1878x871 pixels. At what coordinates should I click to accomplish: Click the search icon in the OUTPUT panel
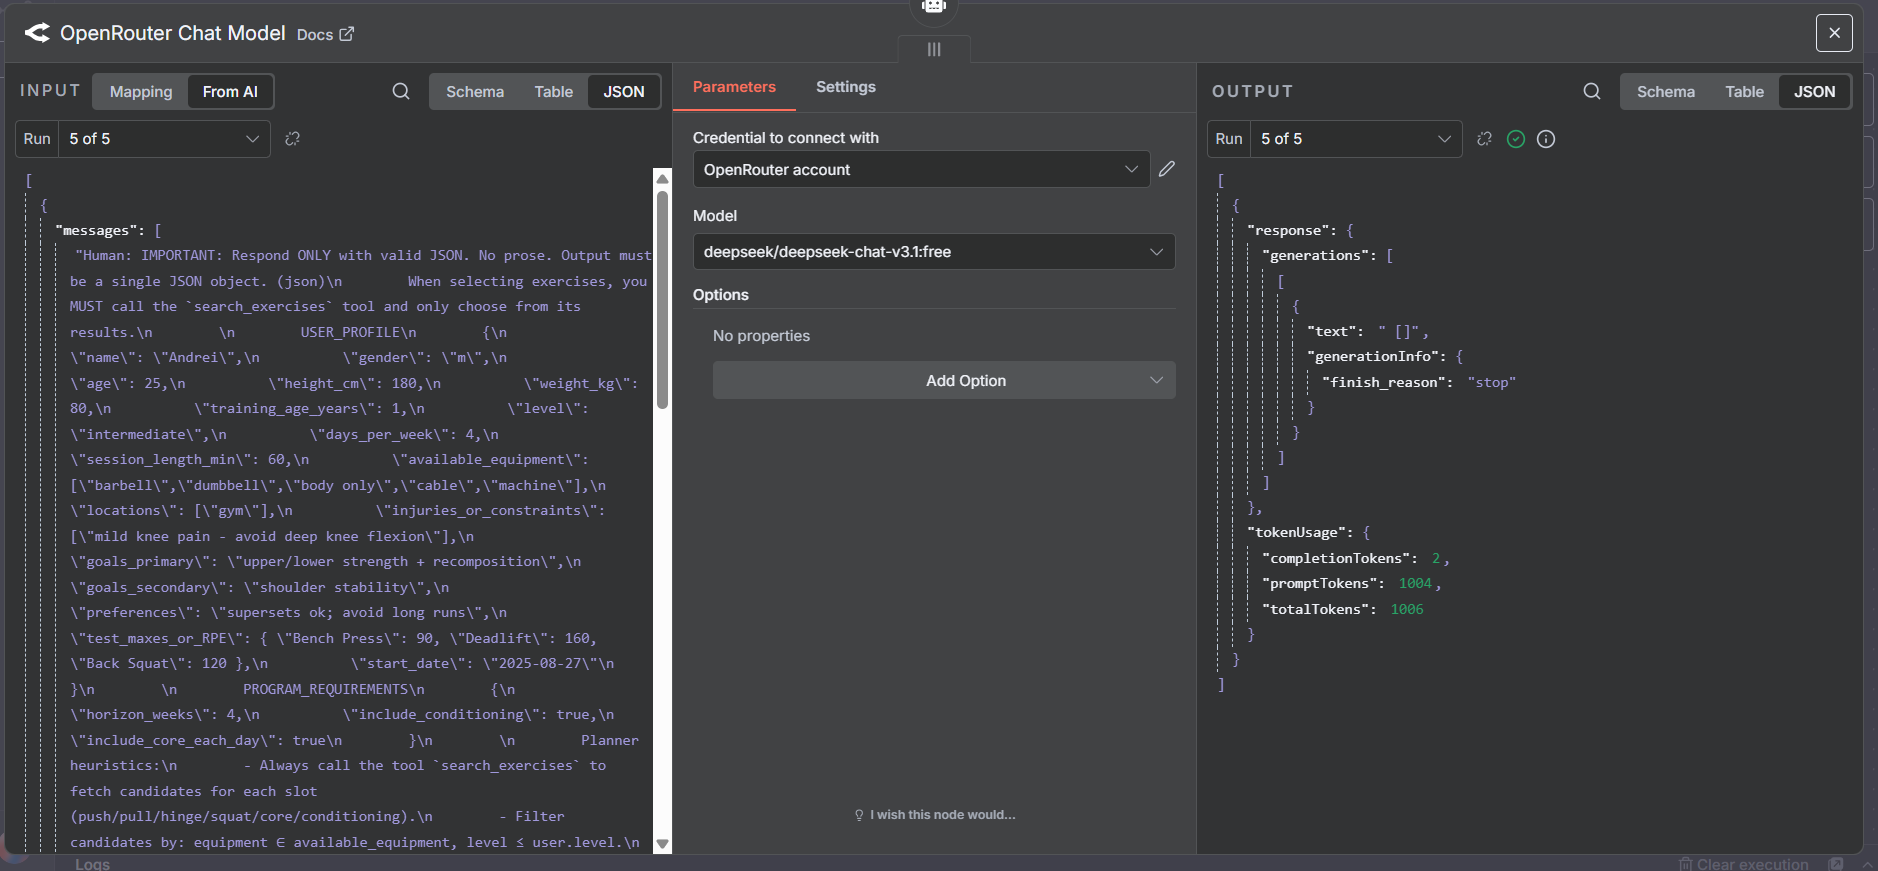[x=1592, y=91]
